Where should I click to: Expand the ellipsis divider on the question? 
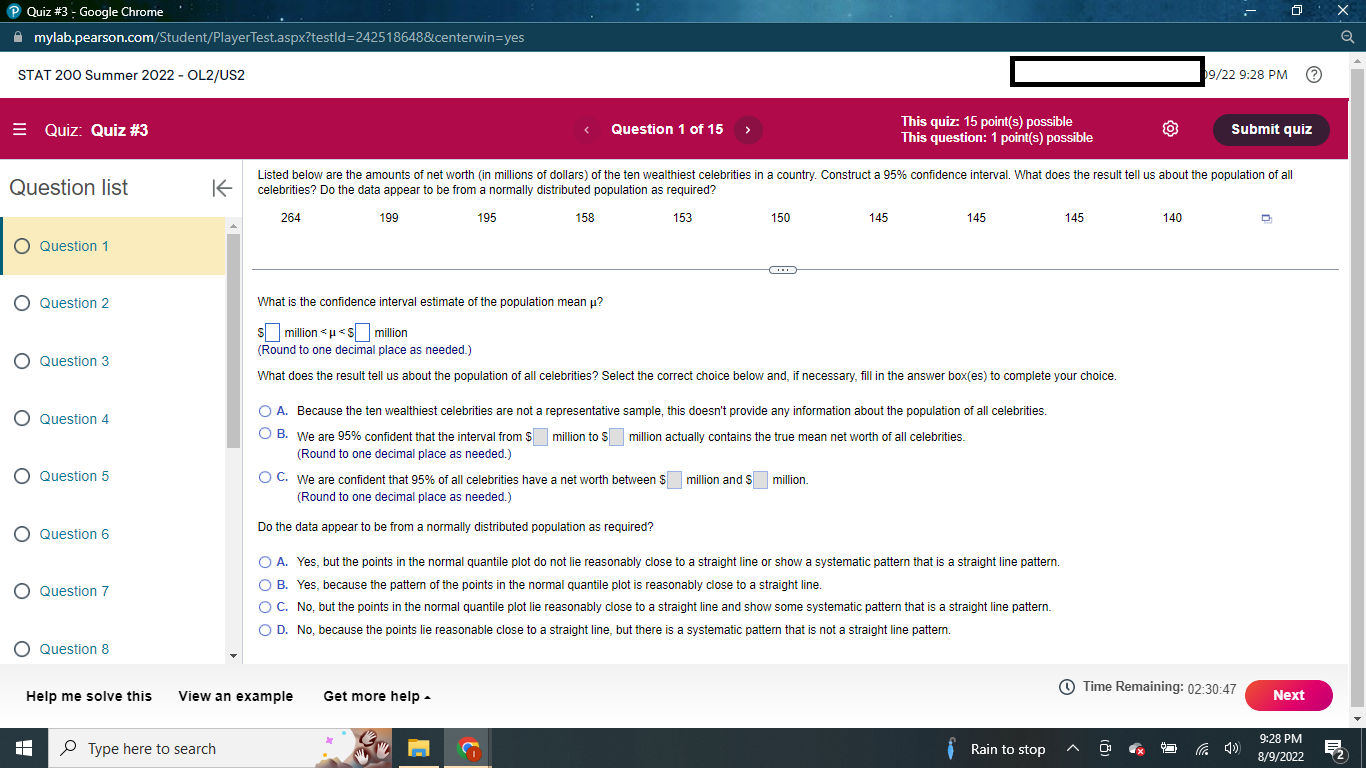[783, 269]
